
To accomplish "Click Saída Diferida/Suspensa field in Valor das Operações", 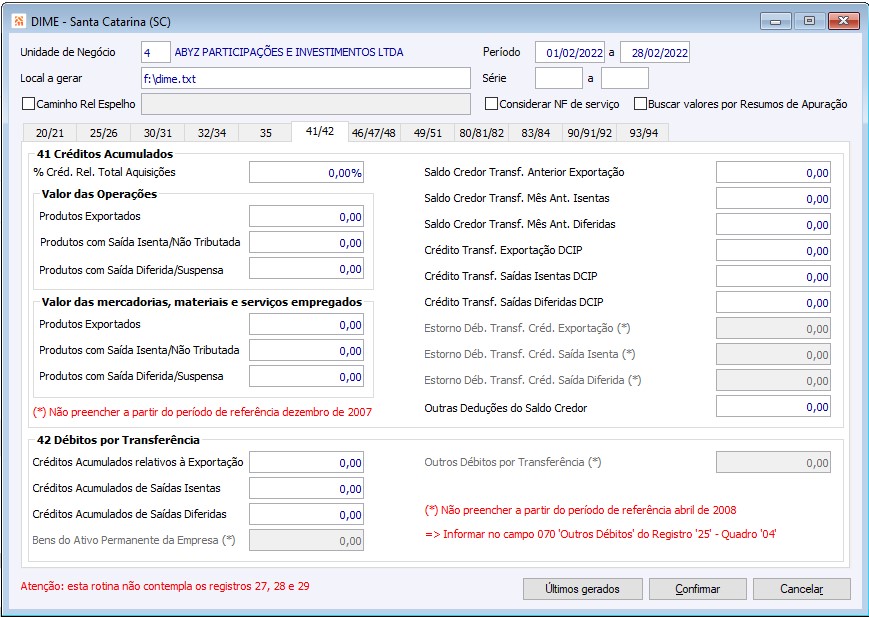I will click(306, 268).
